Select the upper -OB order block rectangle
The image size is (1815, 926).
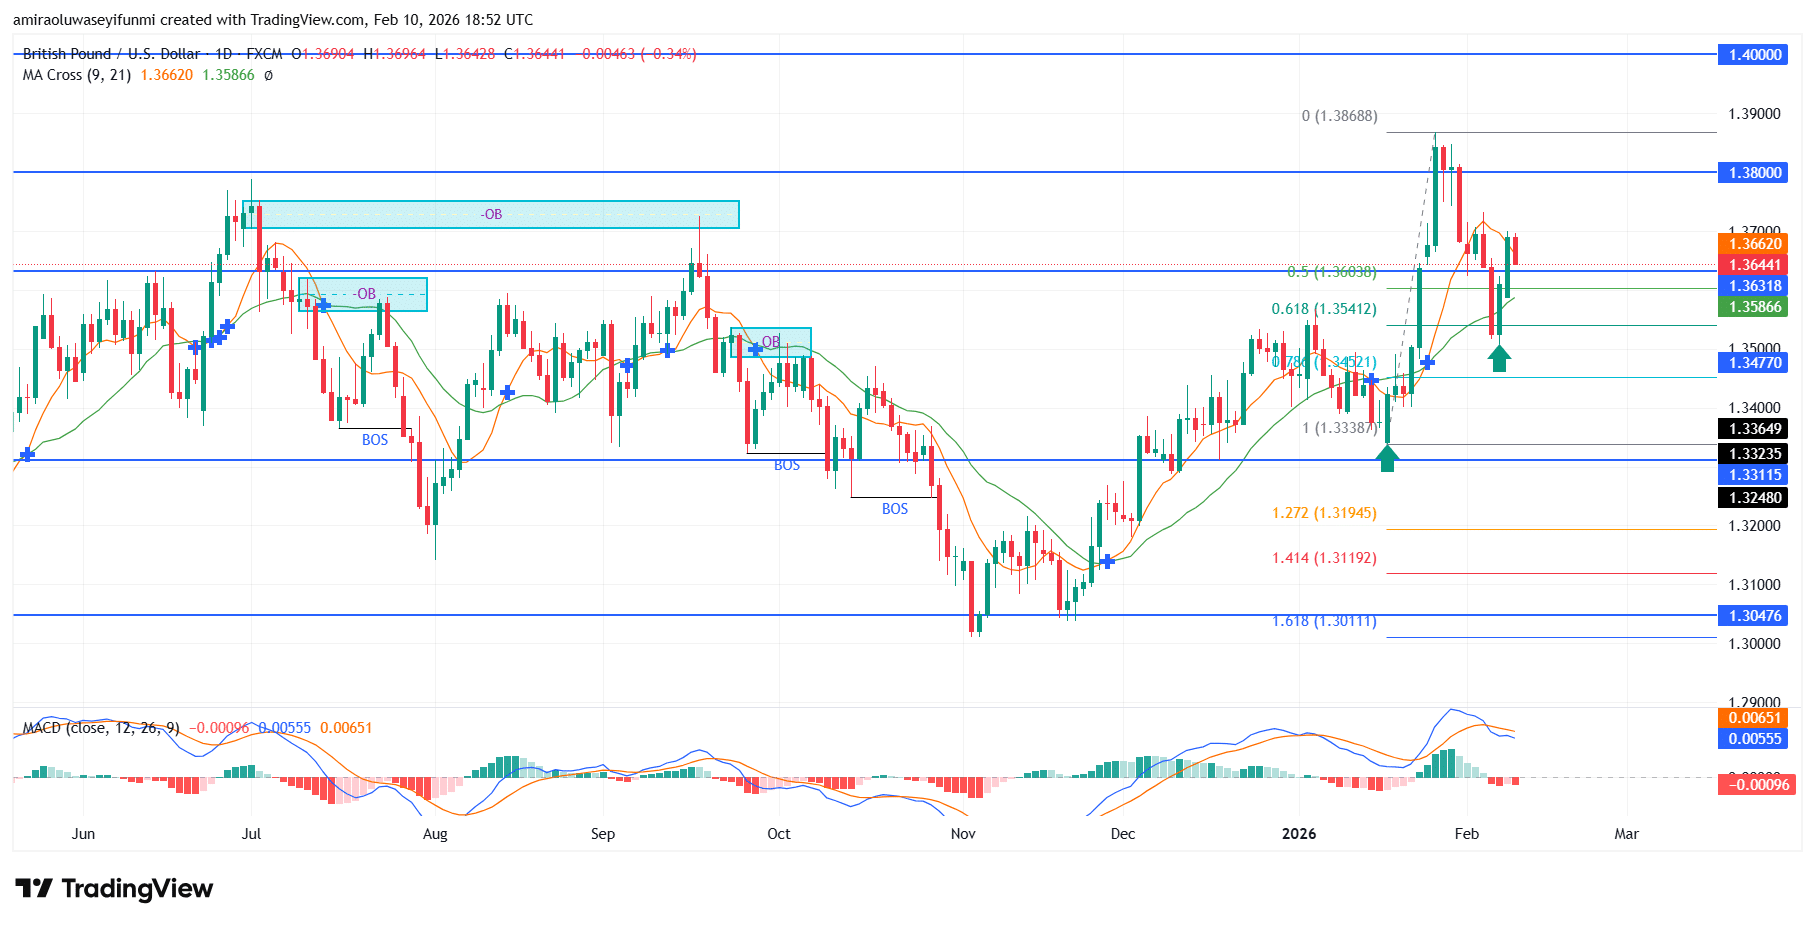coord(490,214)
